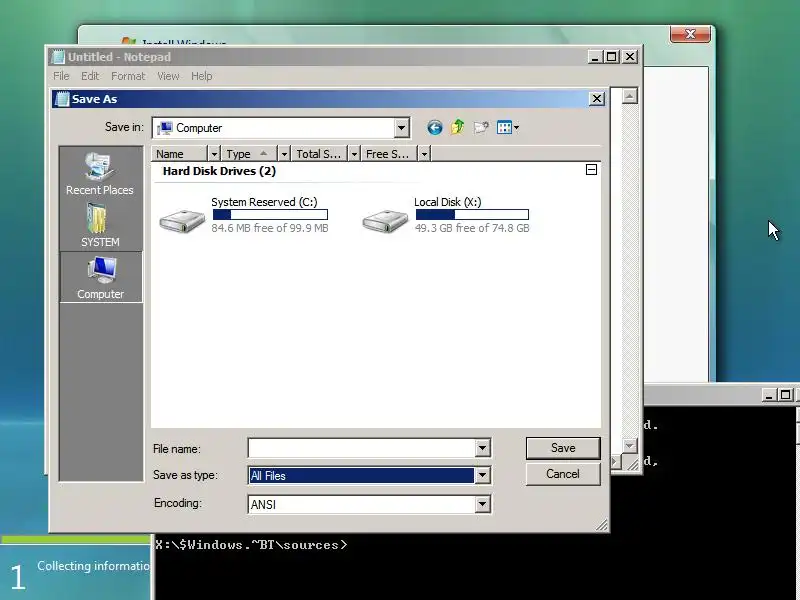Minimize the Notepad window

(x=594, y=57)
